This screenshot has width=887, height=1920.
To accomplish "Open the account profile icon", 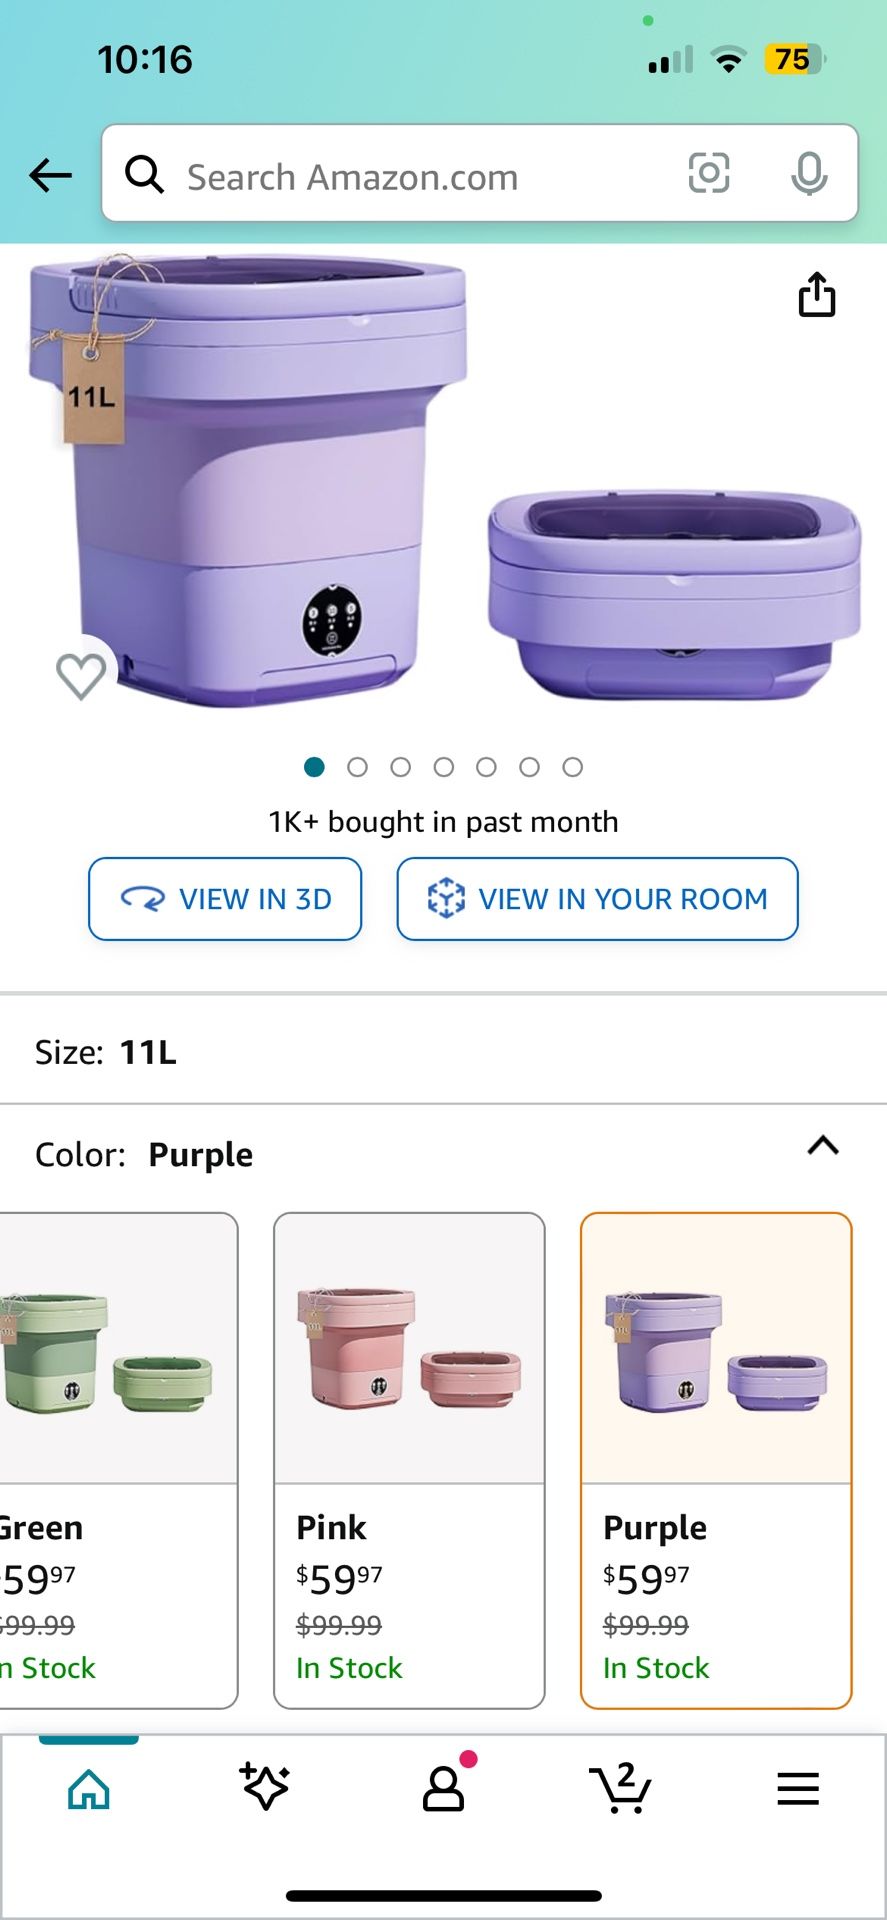I will point(444,1788).
